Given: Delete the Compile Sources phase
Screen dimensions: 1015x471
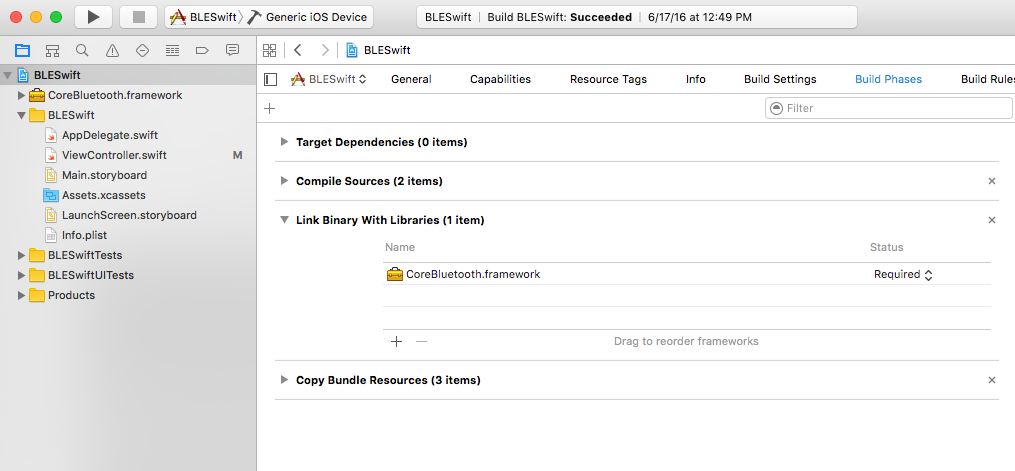Looking at the screenshot, I should point(992,181).
